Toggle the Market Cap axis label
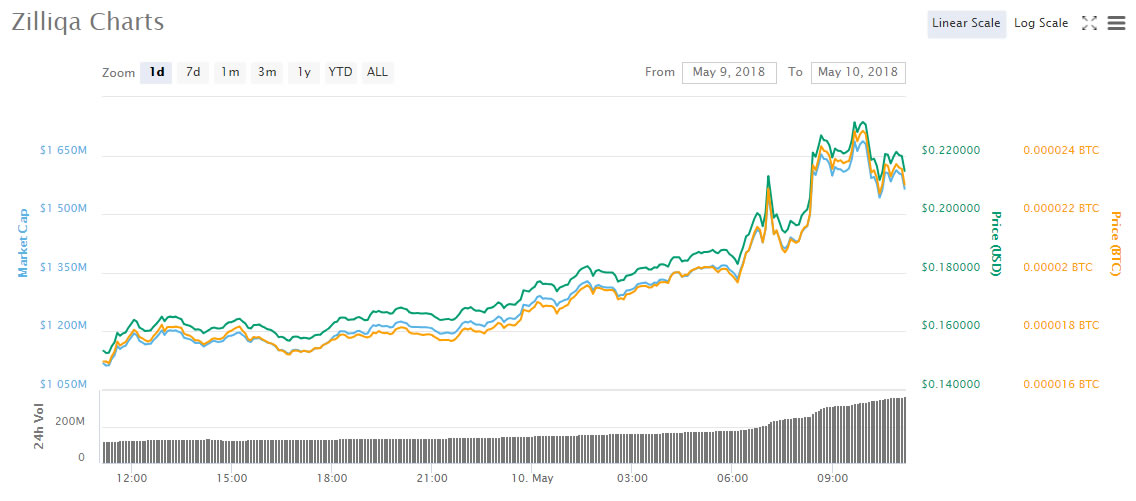The height and width of the screenshot is (501, 1136). pos(22,243)
